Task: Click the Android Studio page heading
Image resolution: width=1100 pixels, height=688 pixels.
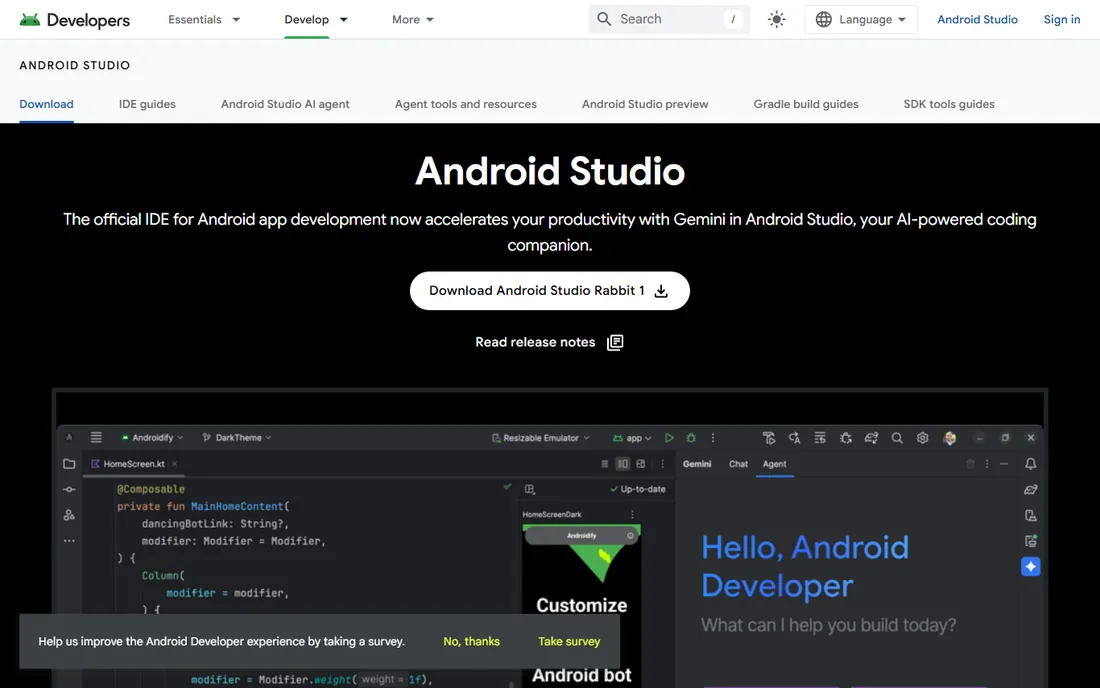Action: [x=550, y=170]
